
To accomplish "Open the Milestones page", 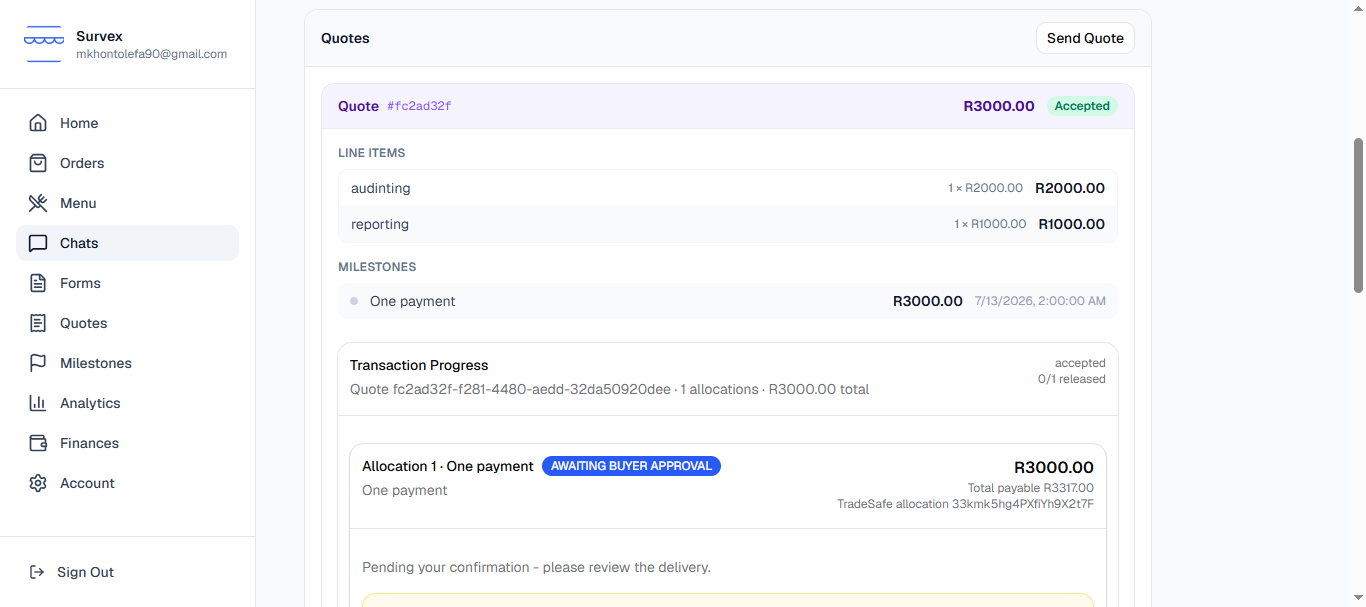I will click(x=127, y=363).
